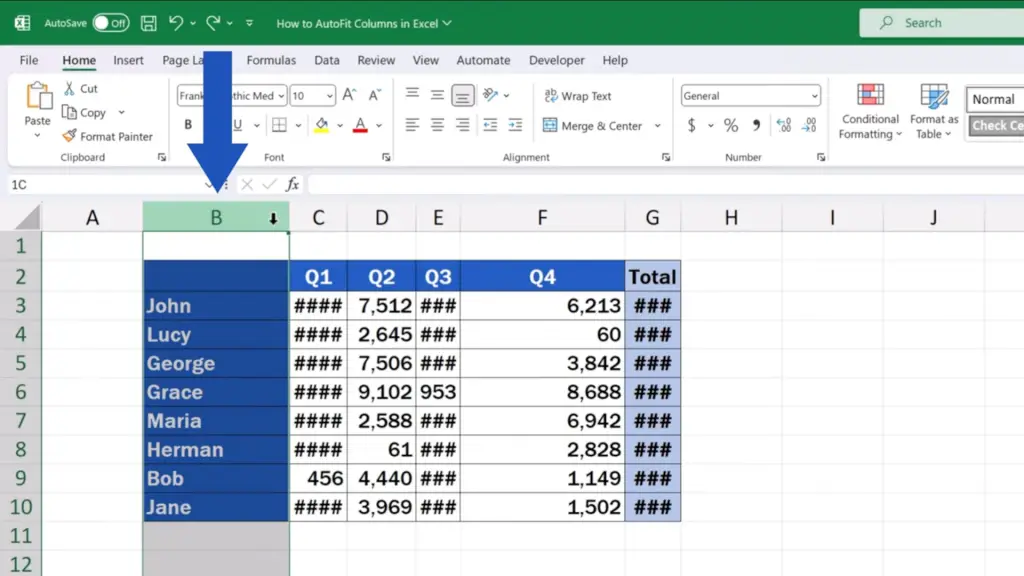Screen dimensions: 1024x576
Task: Apply the Comma Style format
Action: tap(756, 127)
